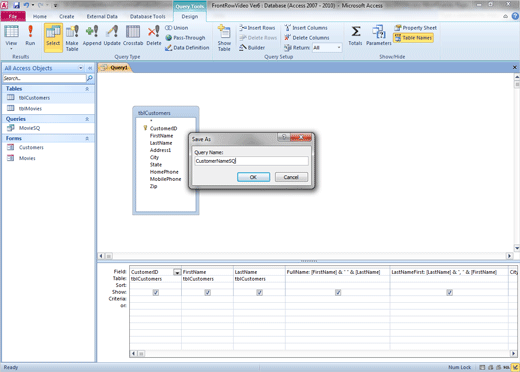Uncheck Show box for FullName column
This screenshot has width=520, height=372.
[x=338, y=292]
